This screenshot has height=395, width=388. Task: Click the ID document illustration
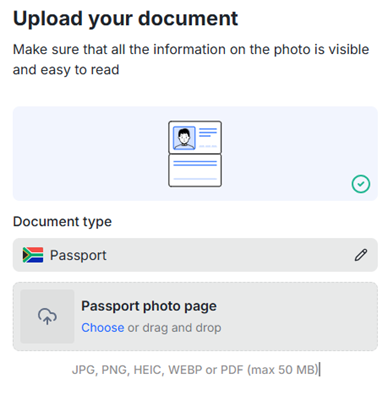pos(195,154)
